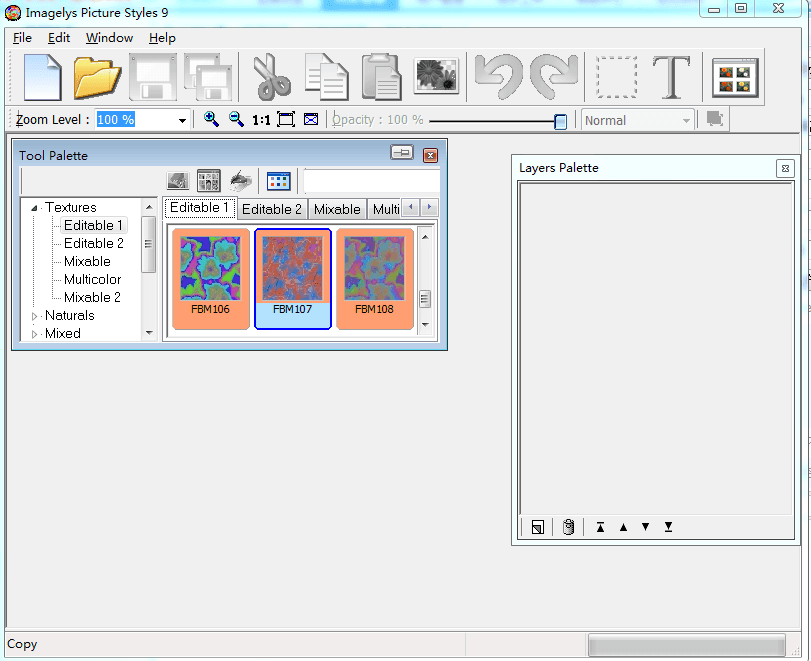Viewport: 811px width, 661px height.
Task: Click the flower picture toolbar icon
Action: tap(436, 77)
